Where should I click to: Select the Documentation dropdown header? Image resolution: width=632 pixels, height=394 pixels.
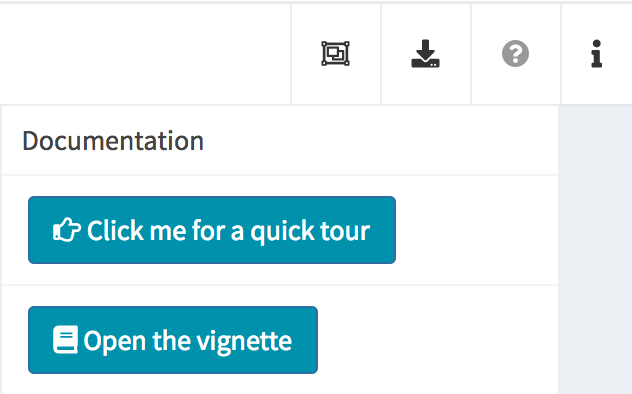[113, 141]
